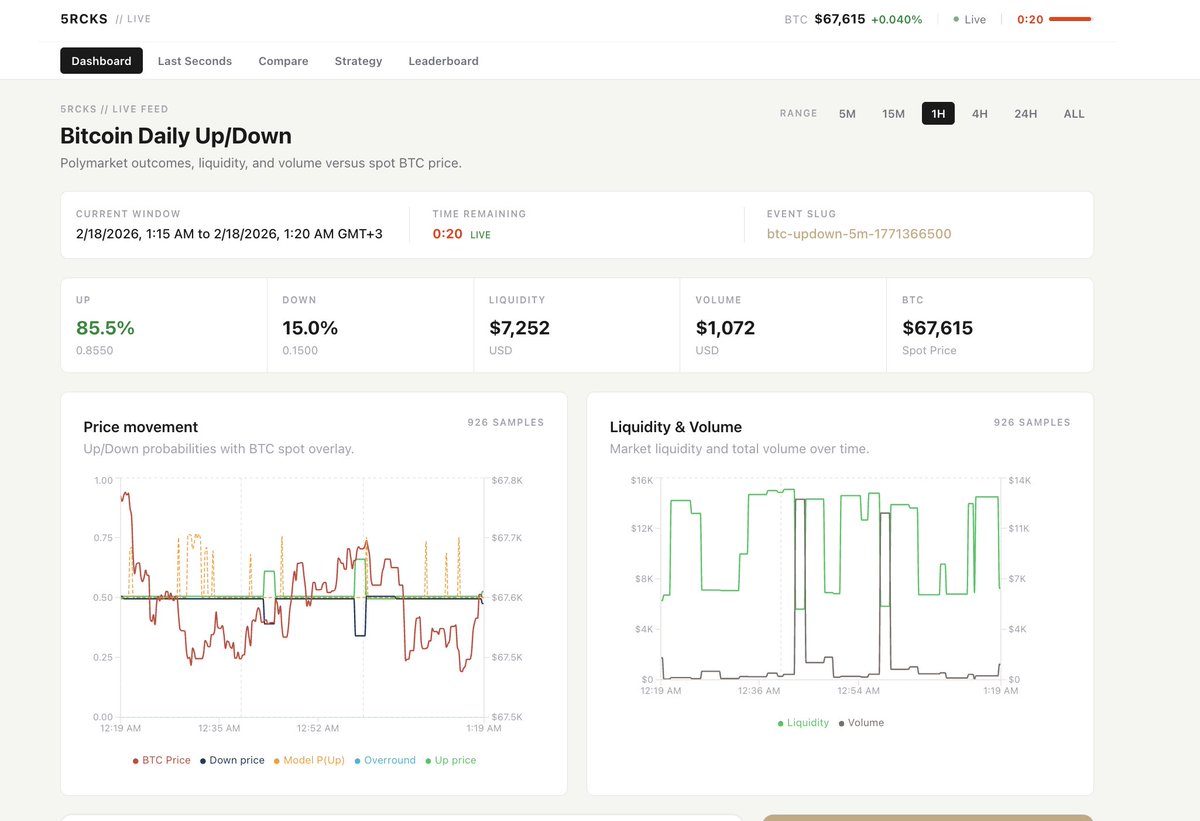This screenshot has height=821, width=1200.
Task: Toggle Volume legend item
Action: [x=861, y=722]
